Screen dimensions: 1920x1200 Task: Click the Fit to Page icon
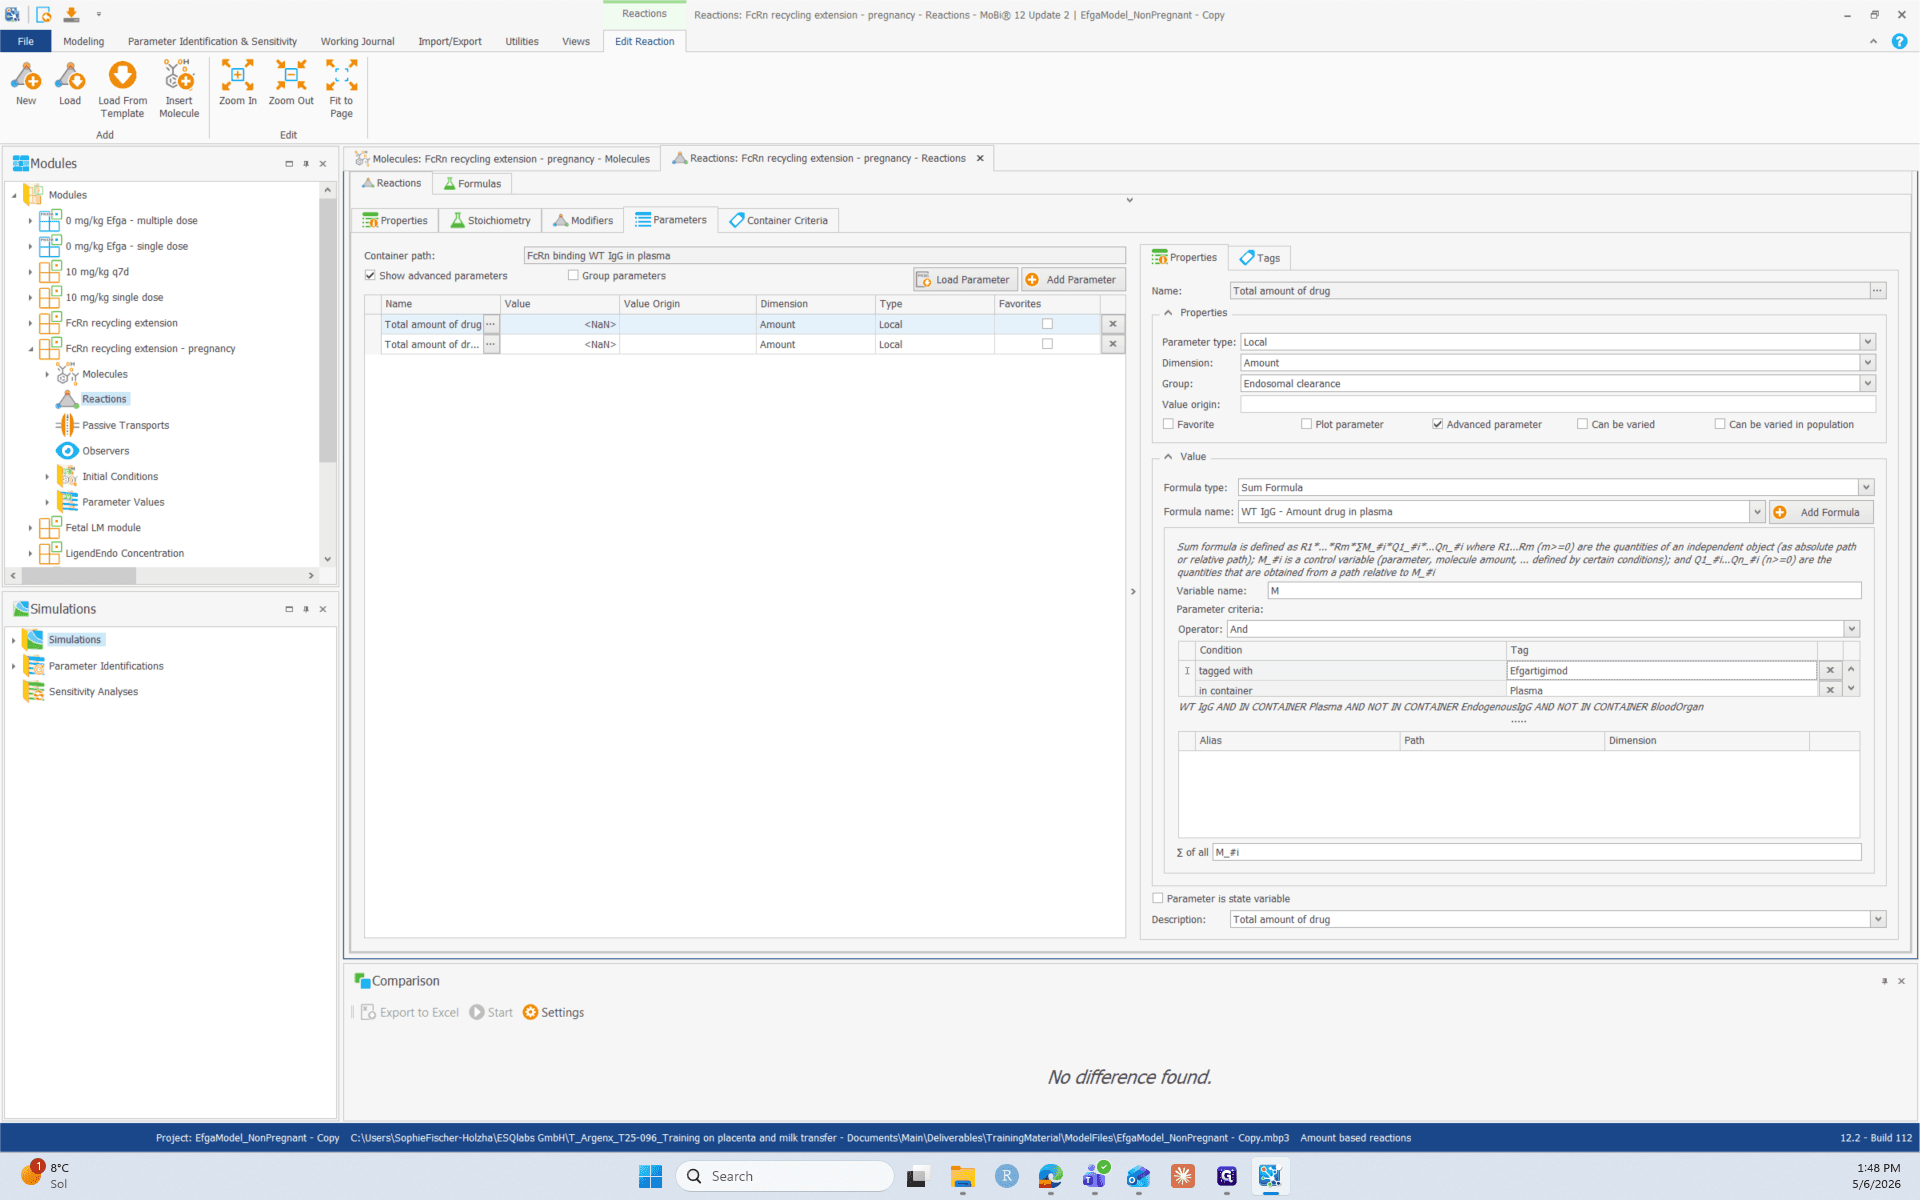[341, 76]
